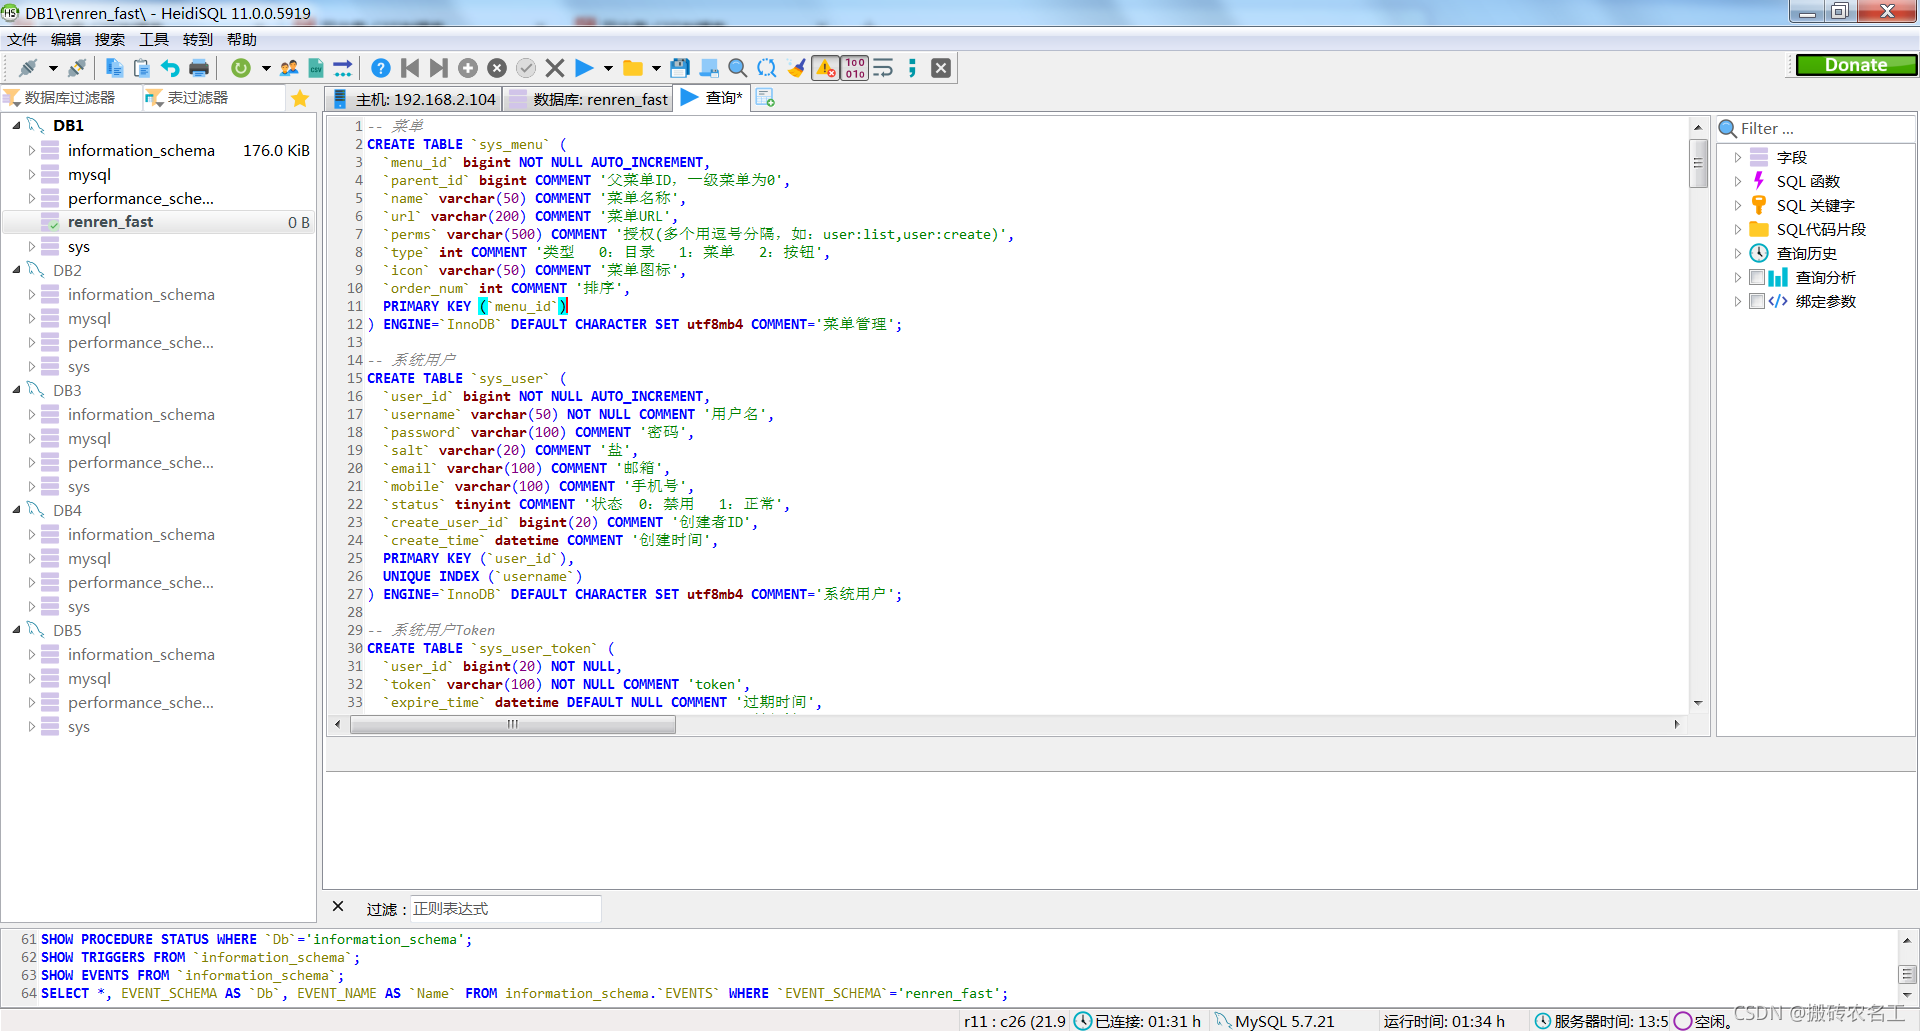Close the query tab with the boxed X icon
Image resolution: width=1920 pixels, height=1031 pixels.
pyautogui.click(x=941, y=68)
